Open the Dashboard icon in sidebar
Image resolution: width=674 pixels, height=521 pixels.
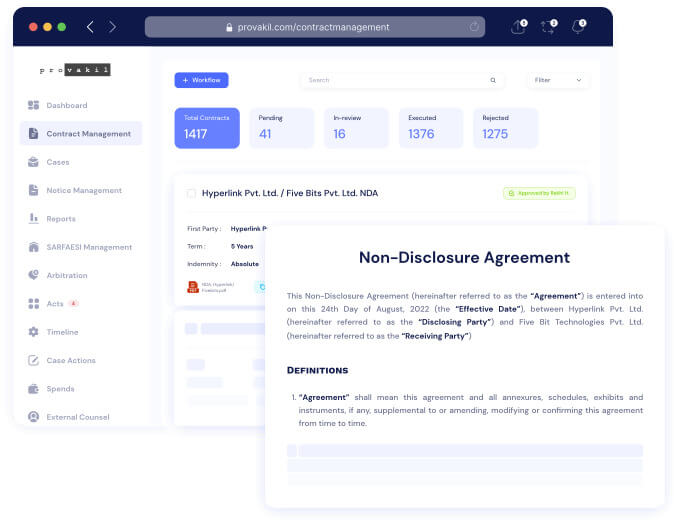(x=34, y=105)
